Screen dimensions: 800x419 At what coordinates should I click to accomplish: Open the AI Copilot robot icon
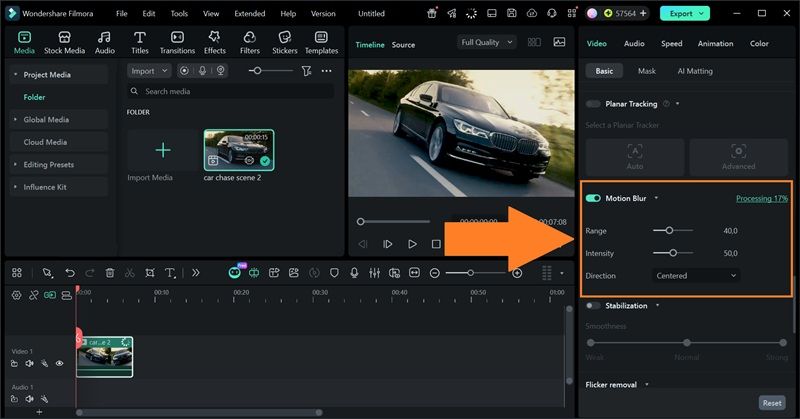point(234,273)
